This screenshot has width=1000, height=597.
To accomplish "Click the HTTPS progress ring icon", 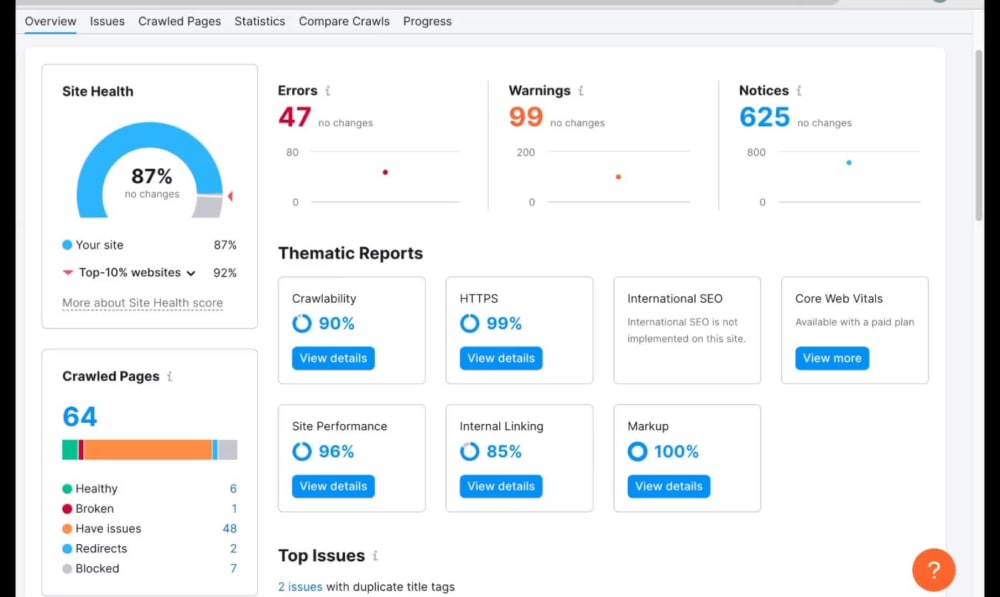I will [x=469, y=323].
